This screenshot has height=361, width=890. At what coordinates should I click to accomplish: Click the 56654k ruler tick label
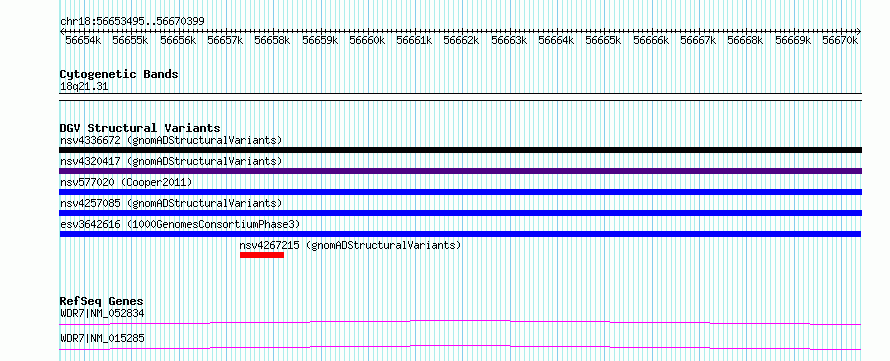pyautogui.click(x=83, y=41)
